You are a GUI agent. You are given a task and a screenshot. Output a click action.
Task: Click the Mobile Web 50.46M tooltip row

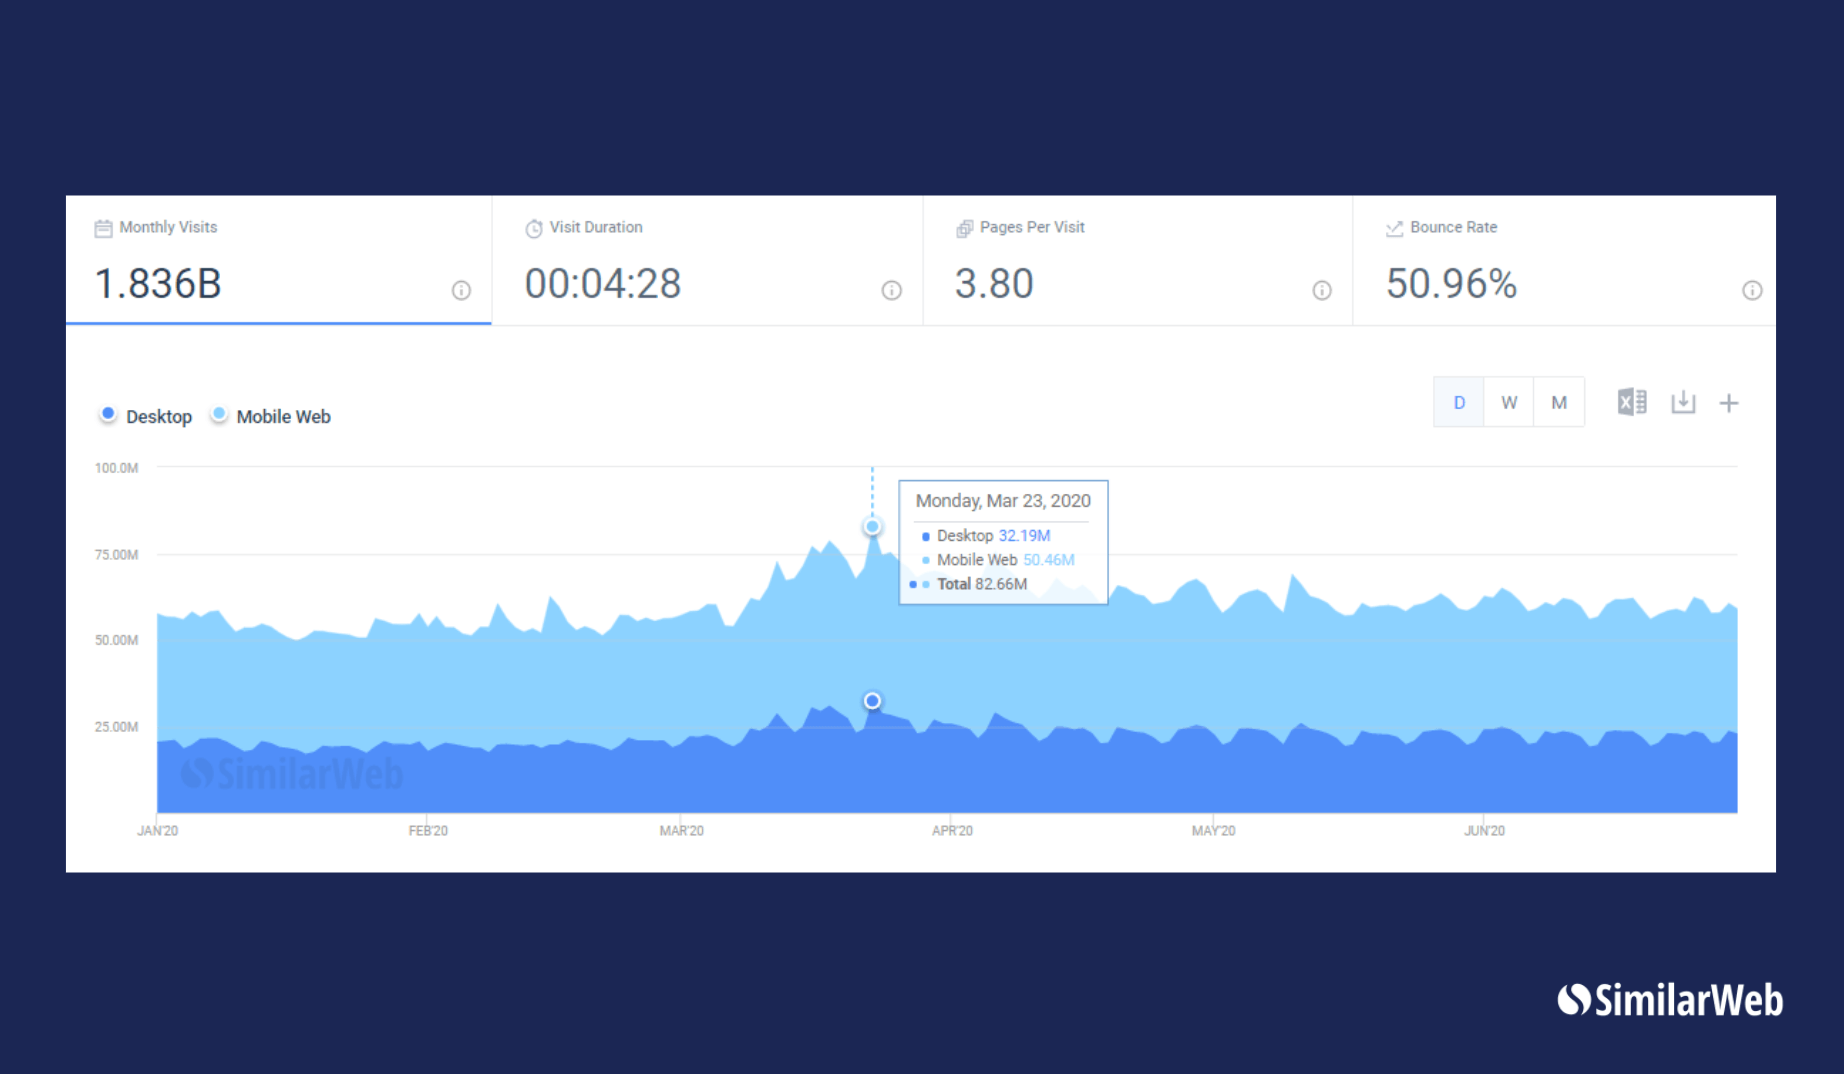998,560
